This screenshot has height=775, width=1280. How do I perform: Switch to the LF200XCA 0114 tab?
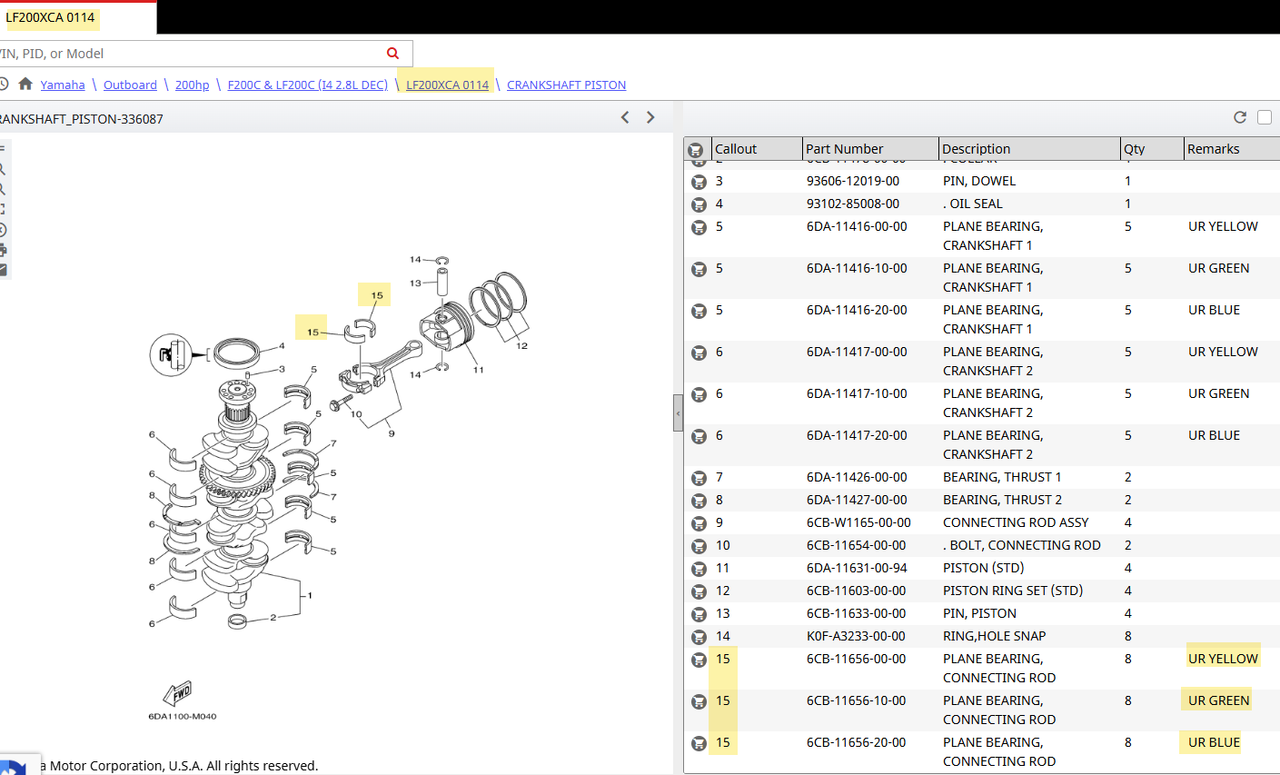[51, 17]
